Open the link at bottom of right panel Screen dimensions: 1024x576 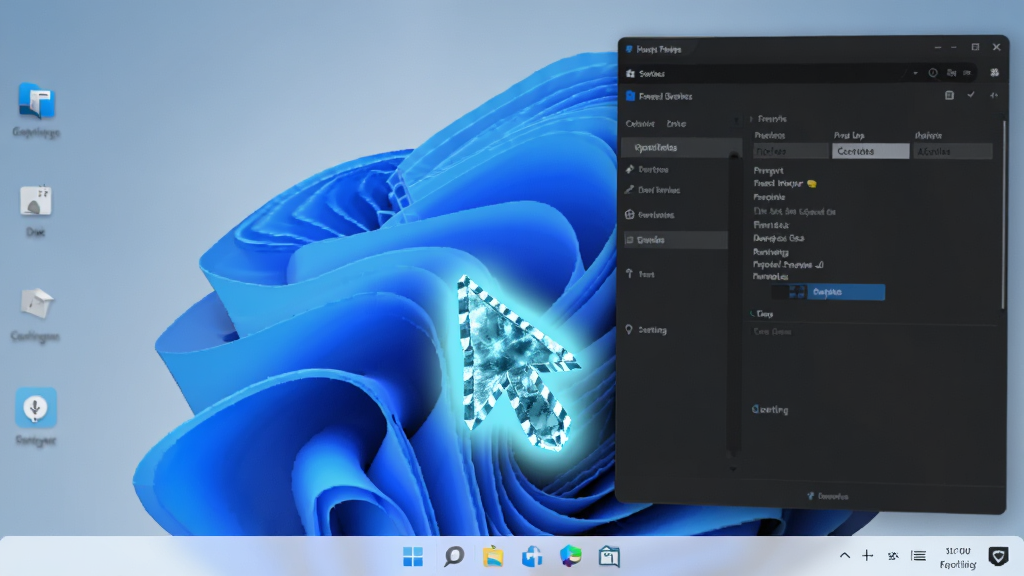click(x=770, y=410)
